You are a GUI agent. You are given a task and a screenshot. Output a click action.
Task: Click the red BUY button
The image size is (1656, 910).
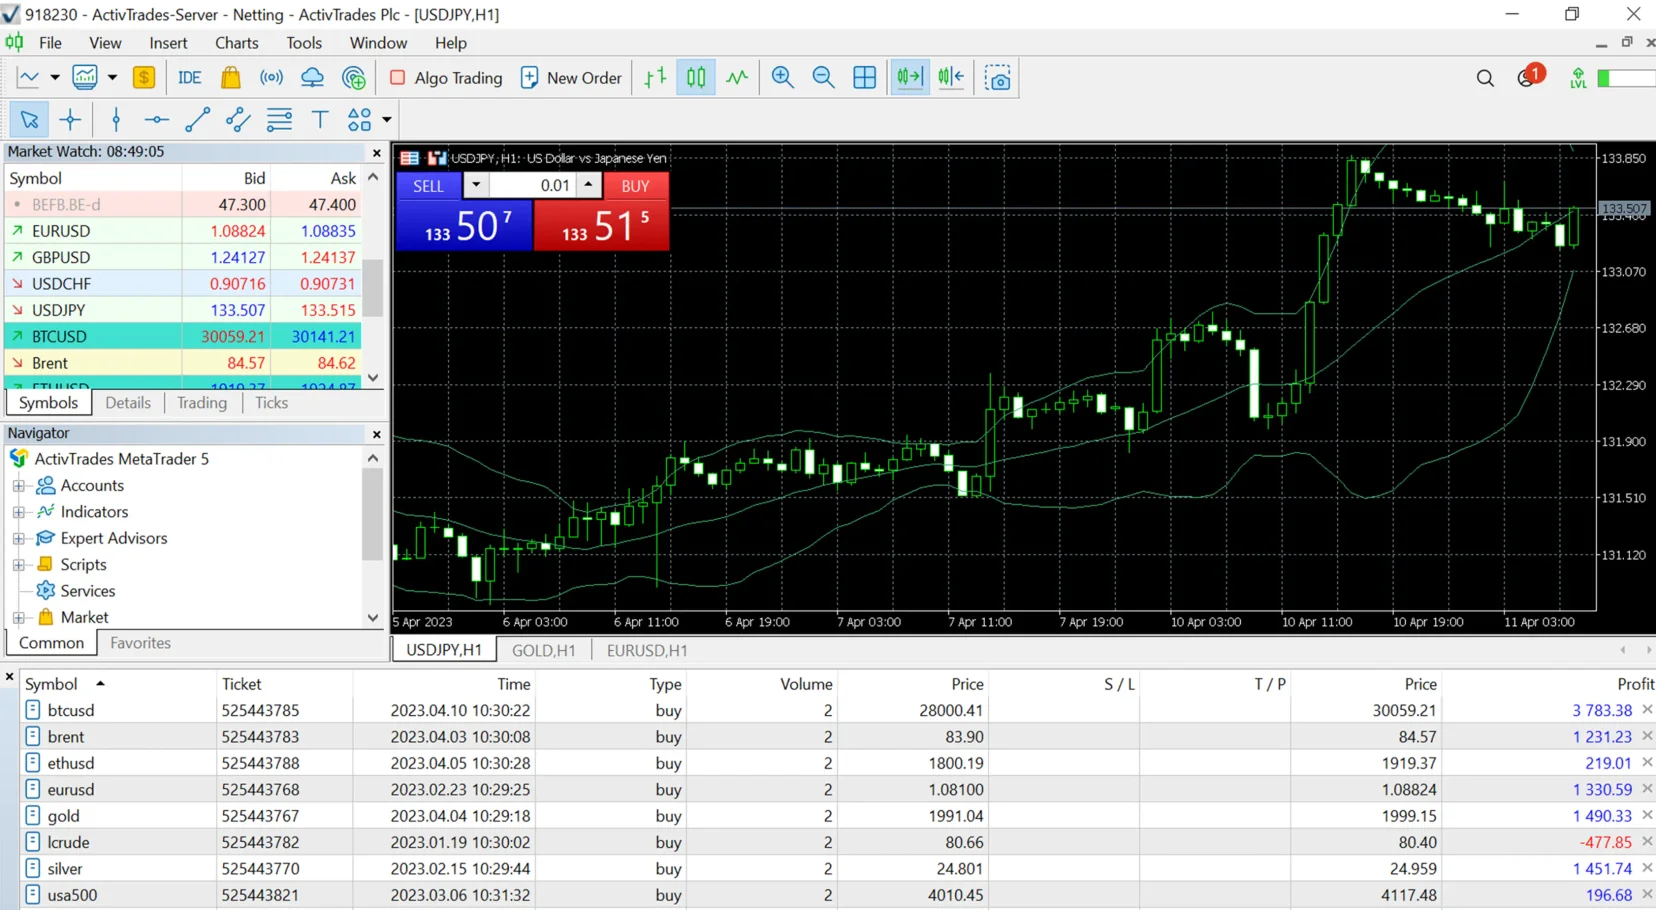tap(635, 186)
